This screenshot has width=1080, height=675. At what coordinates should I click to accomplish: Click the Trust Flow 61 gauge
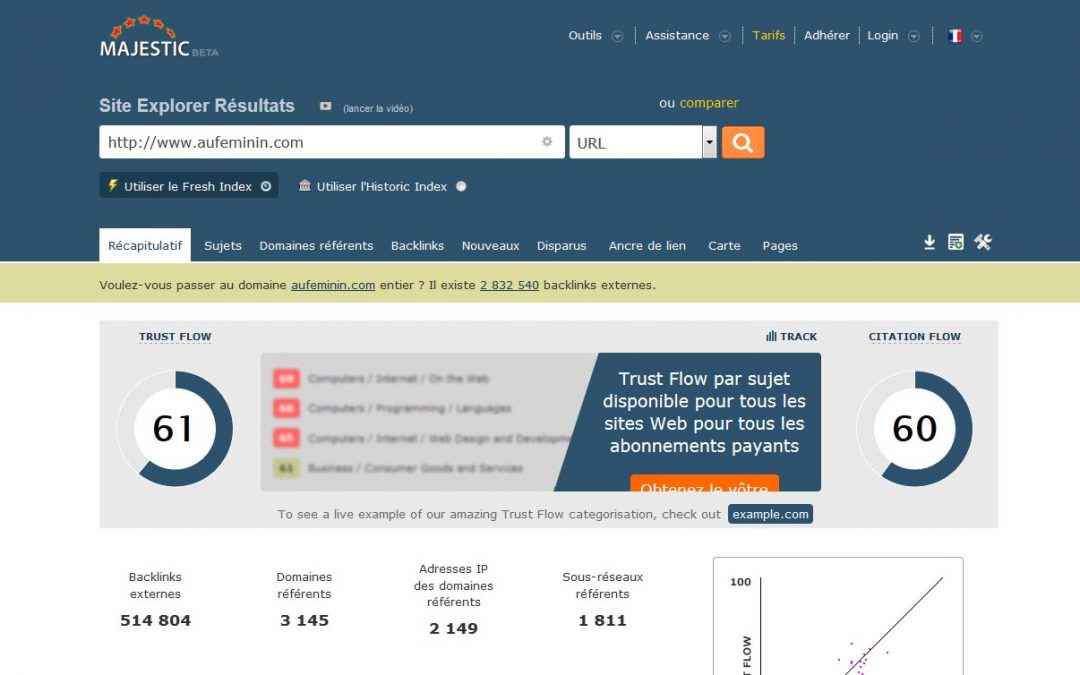tap(175, 428)
